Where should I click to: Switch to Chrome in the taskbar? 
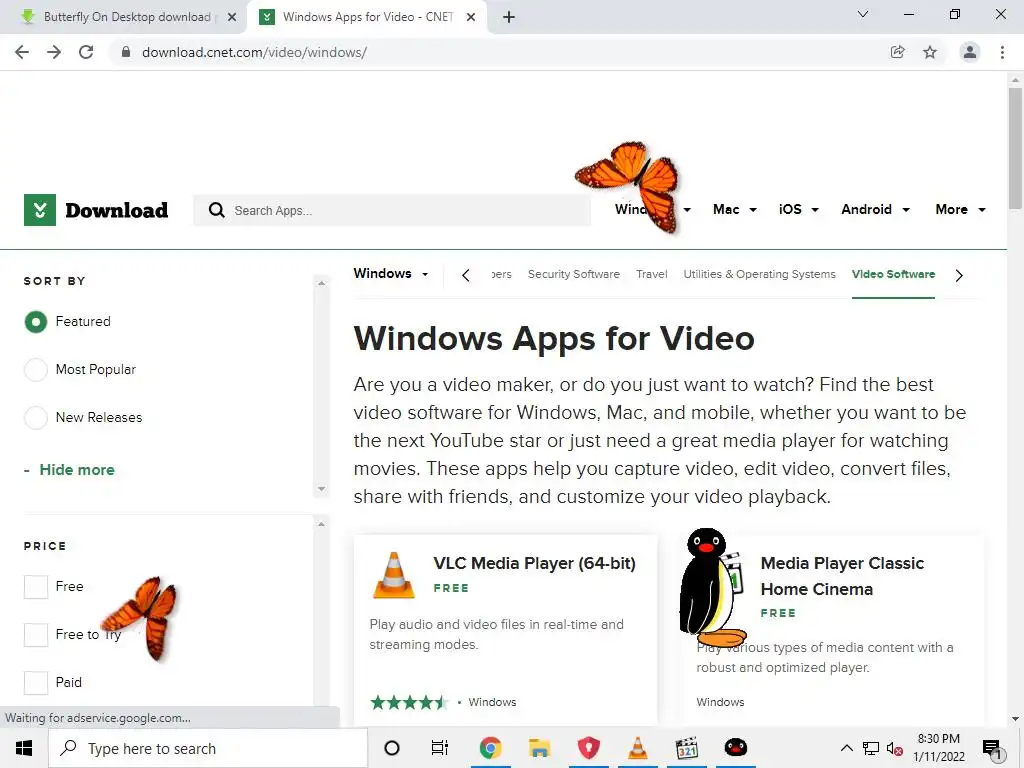click(x=490, y=748)
